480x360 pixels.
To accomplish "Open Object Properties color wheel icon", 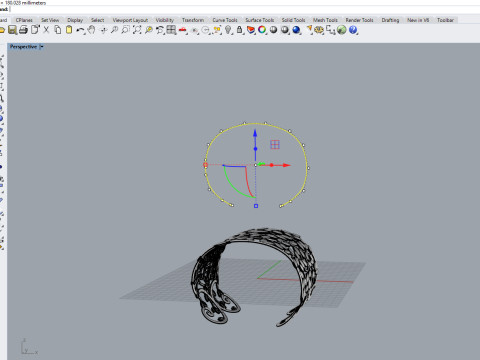I will pyautogui.click(x=262, y=30).
